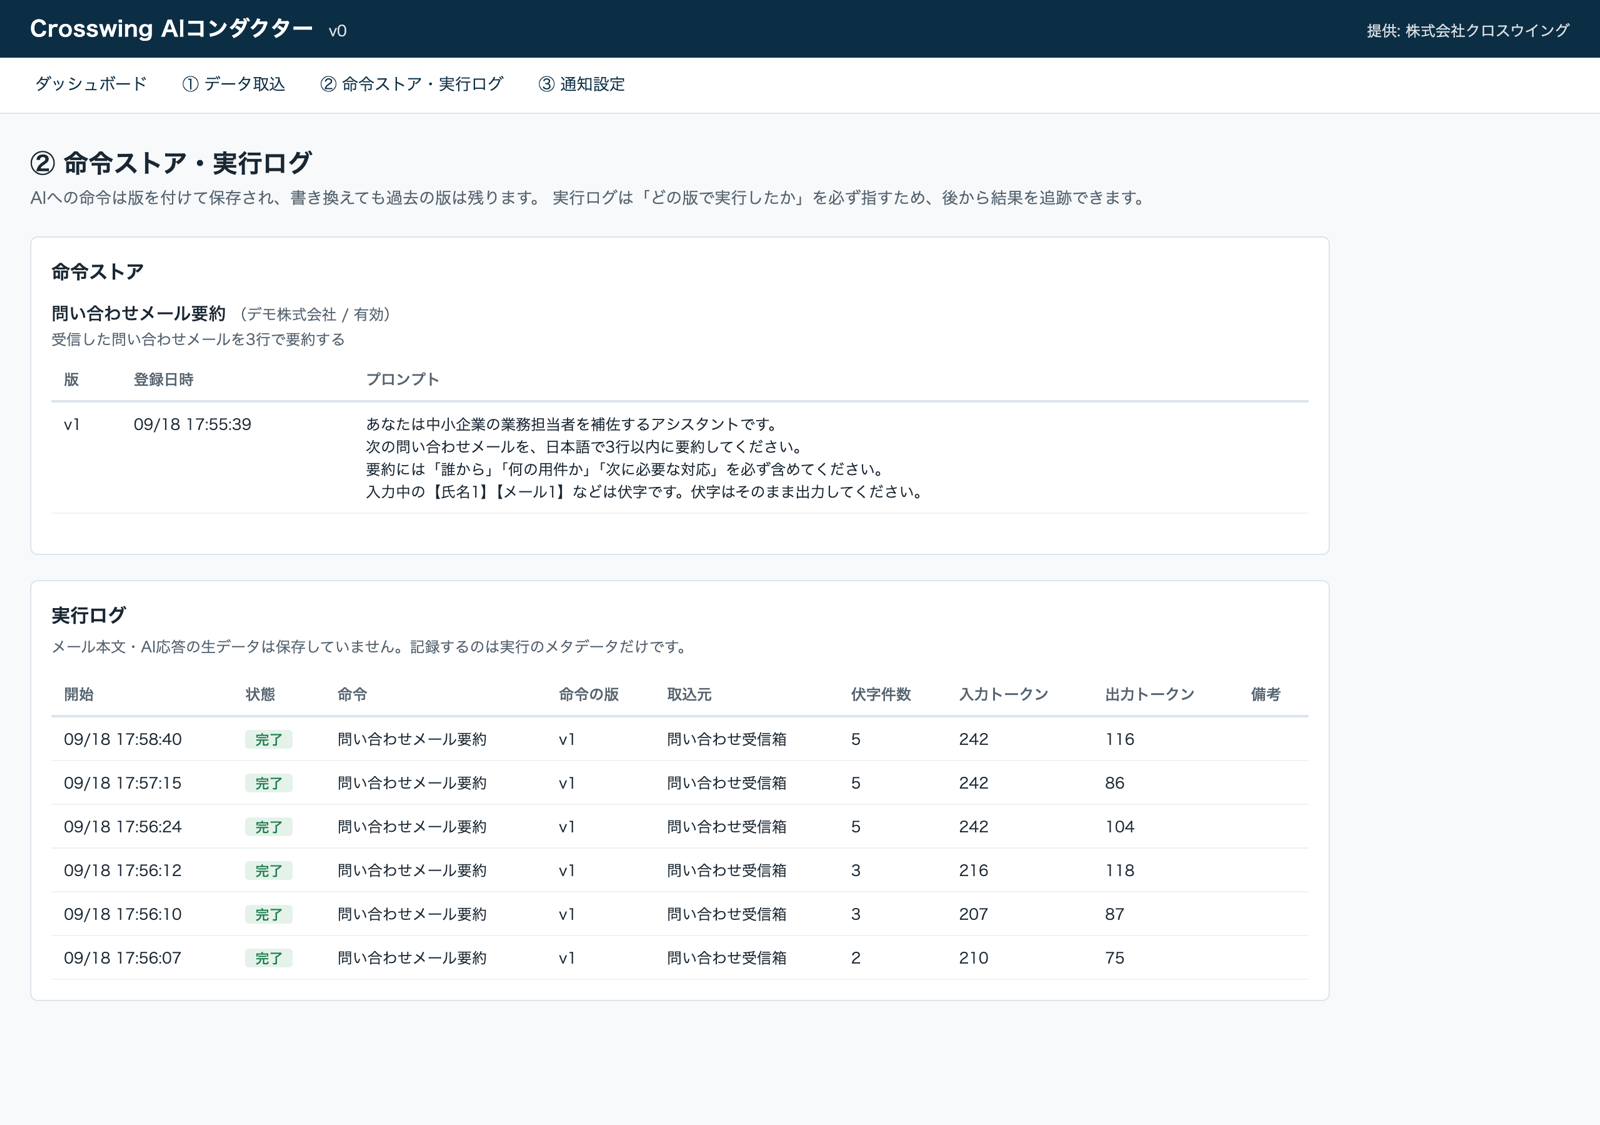Image resolution: width=1600 pixels, height=1125 pixels.
Task: Click the 取込元 column header
Action: [689, 695]
